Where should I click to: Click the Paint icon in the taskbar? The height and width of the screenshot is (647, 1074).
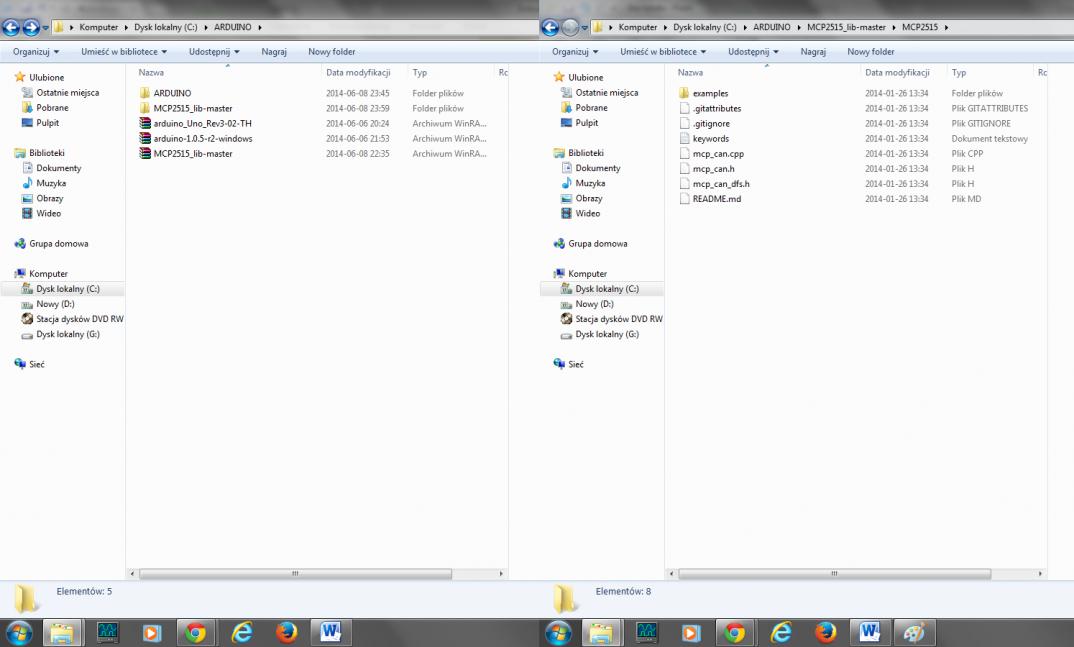click(913, 632)
